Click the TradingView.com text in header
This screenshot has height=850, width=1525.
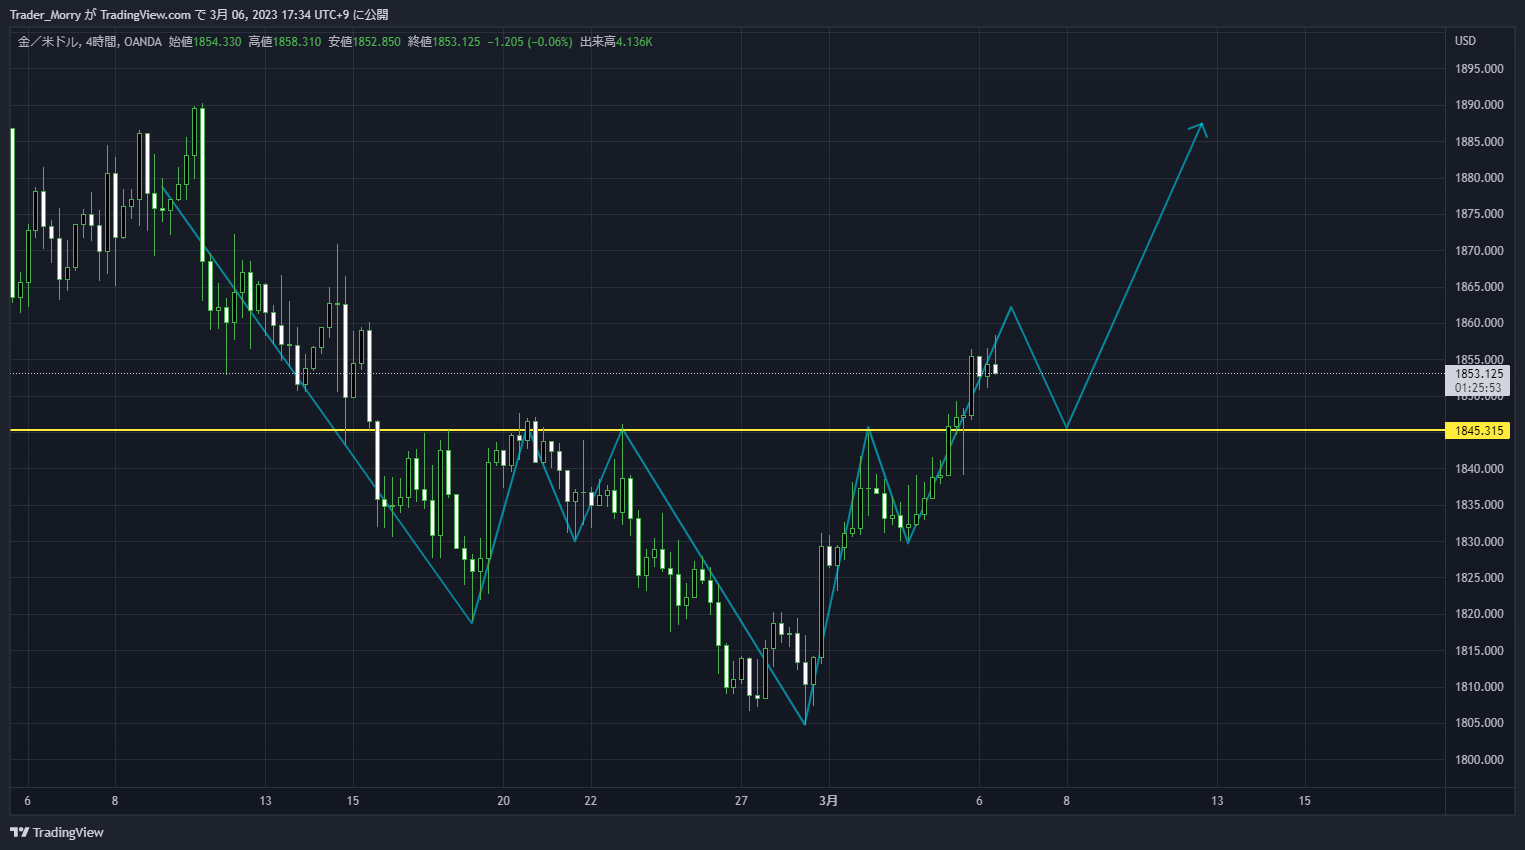pos(145,15)
